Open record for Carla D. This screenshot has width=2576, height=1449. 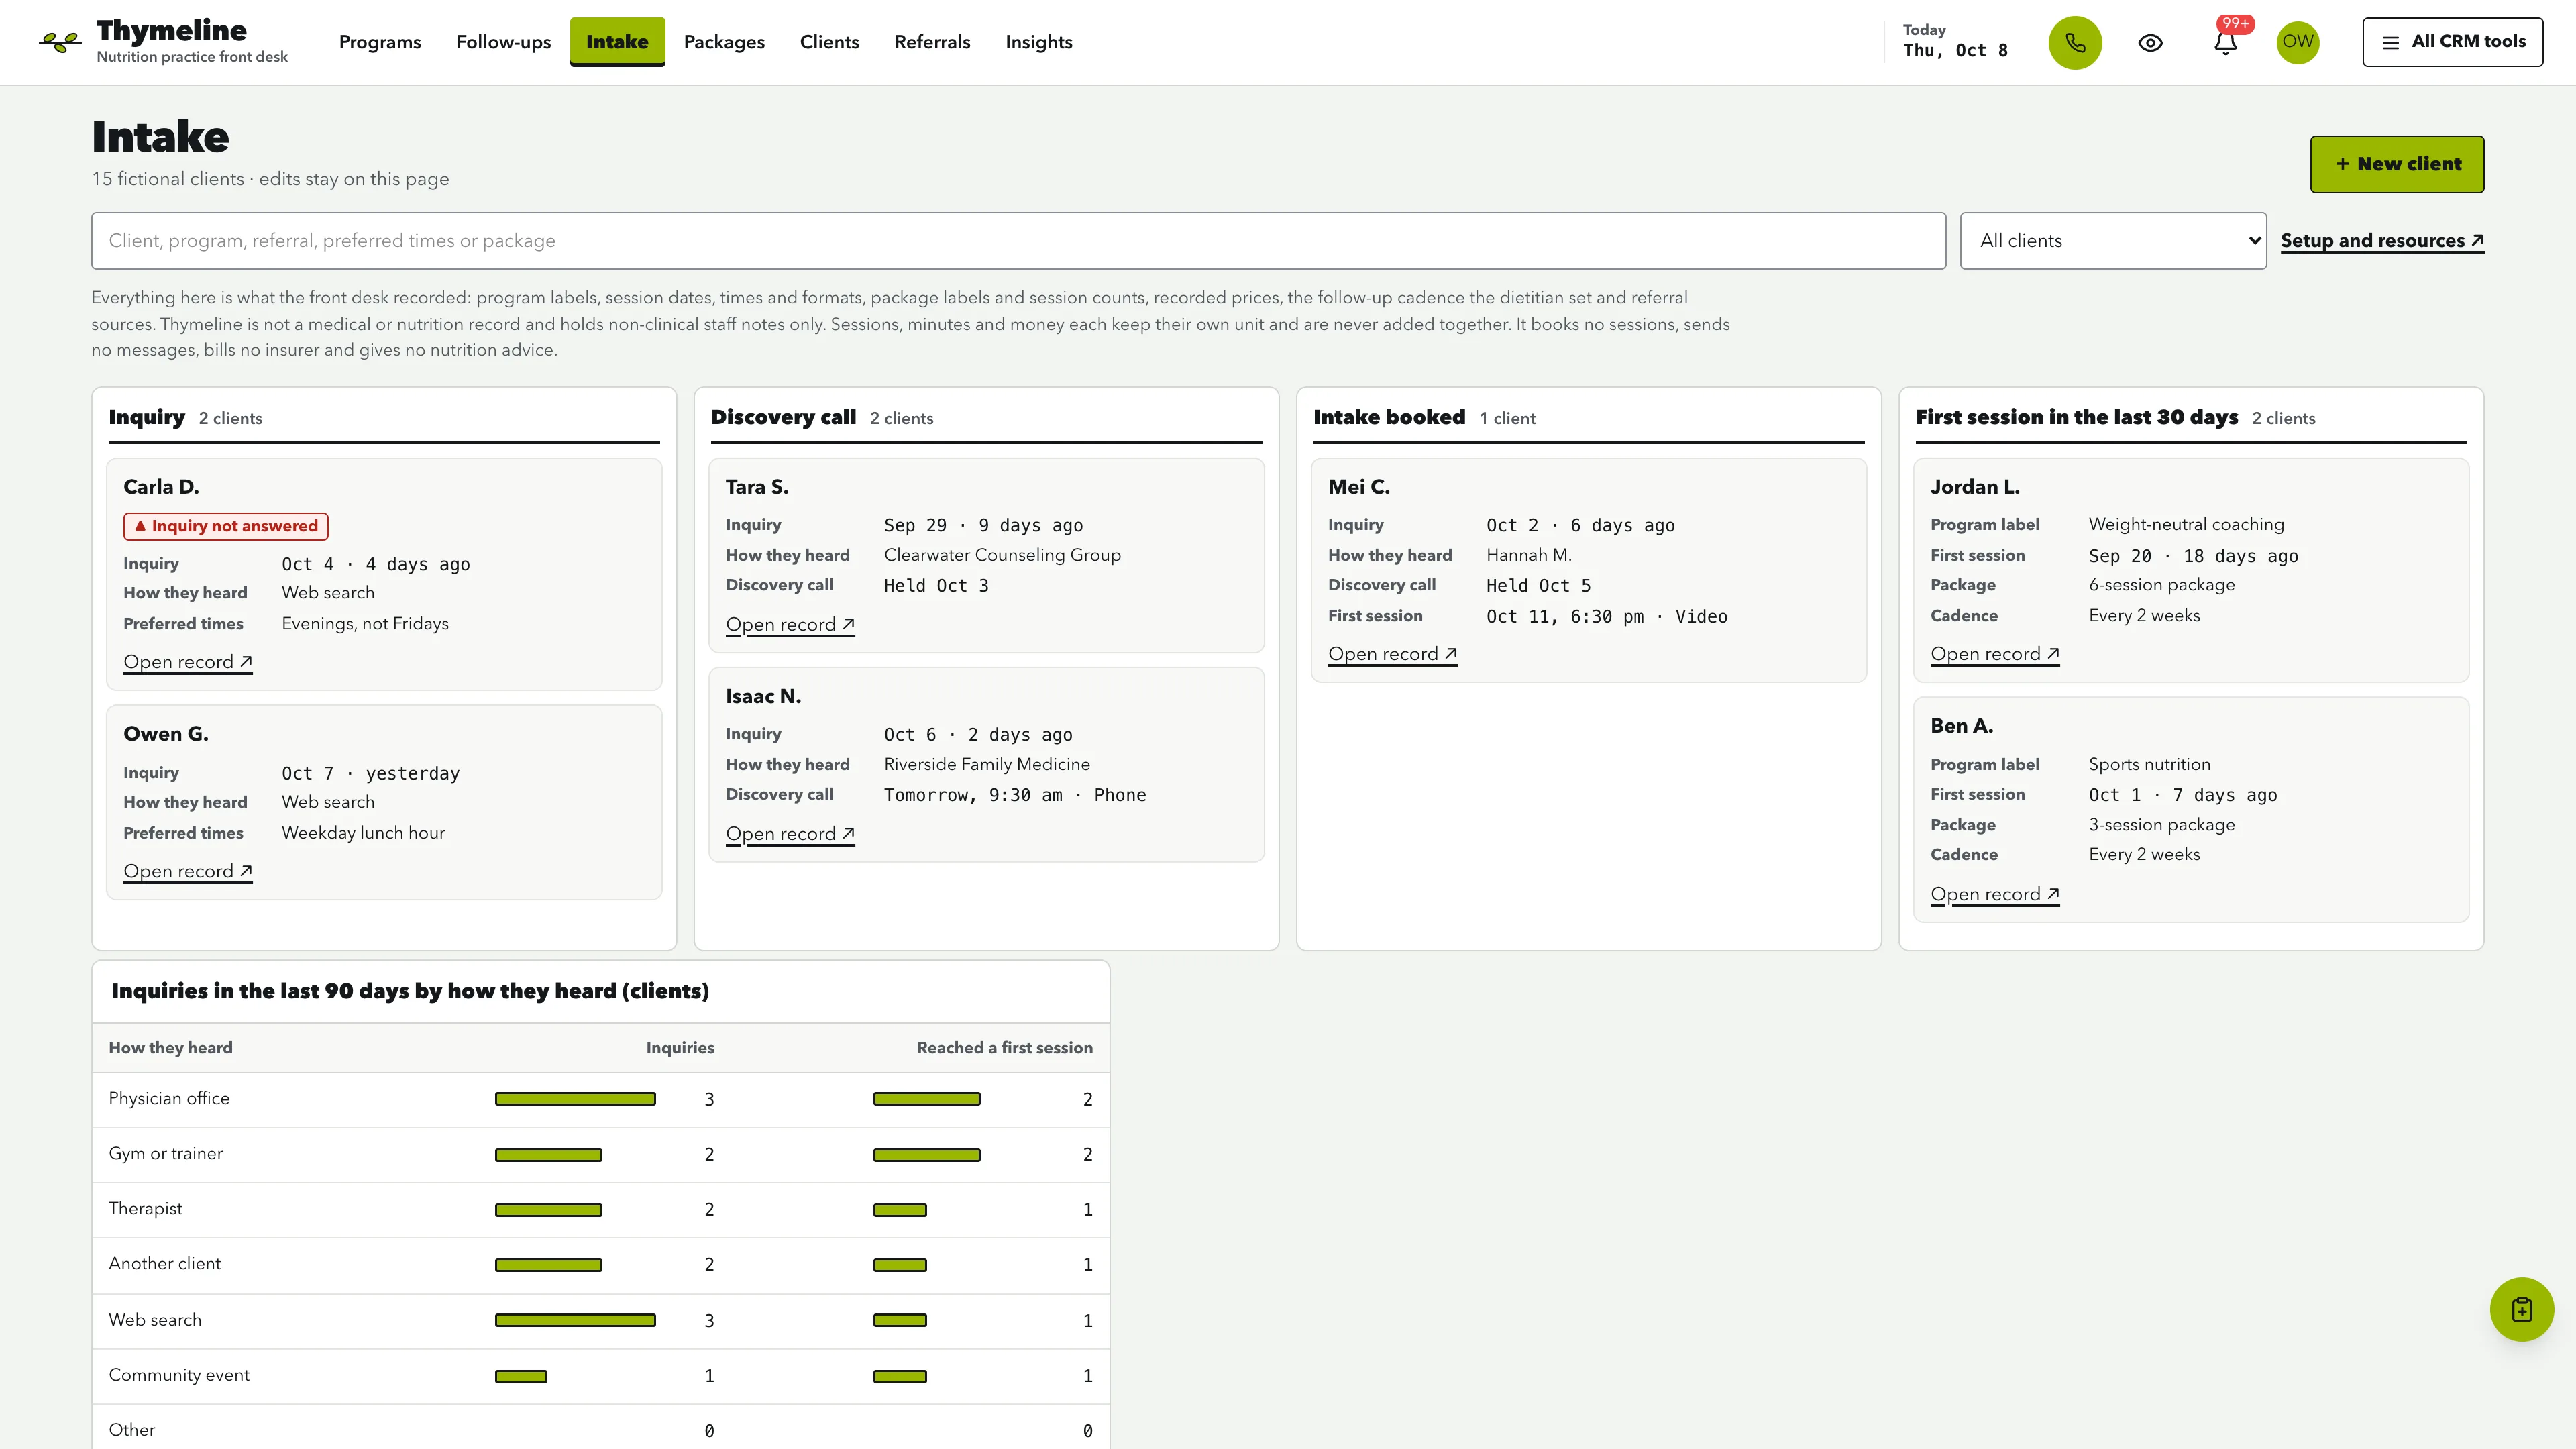click(x=188, y=662)
